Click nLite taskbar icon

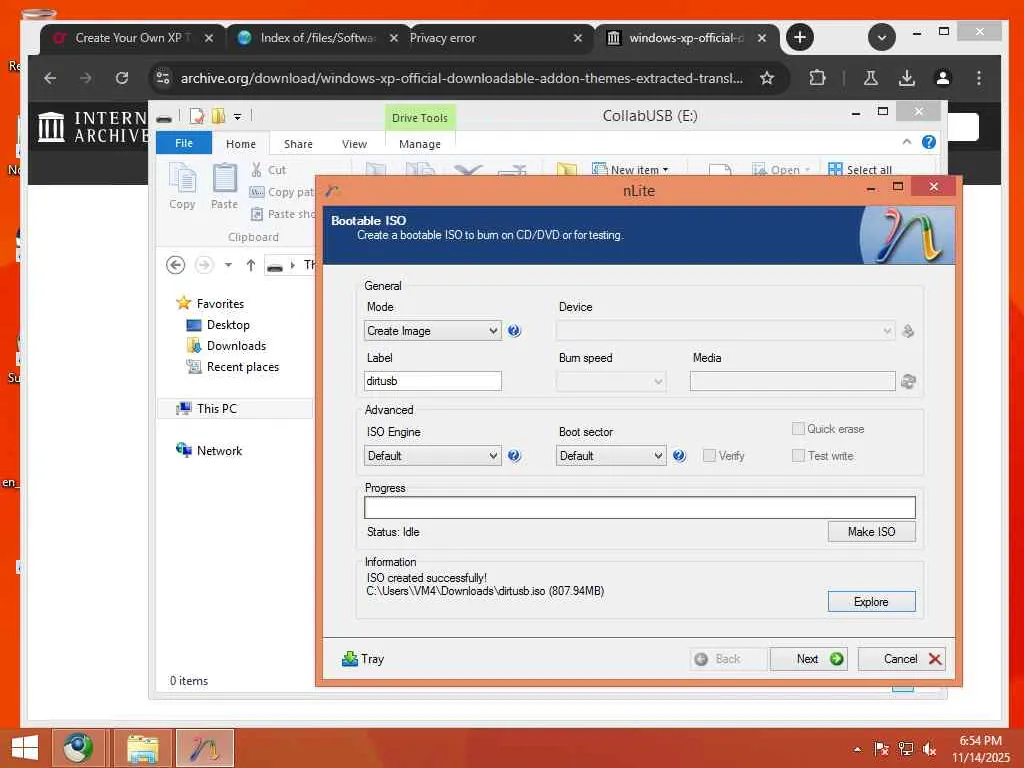[x=205, y=748]
